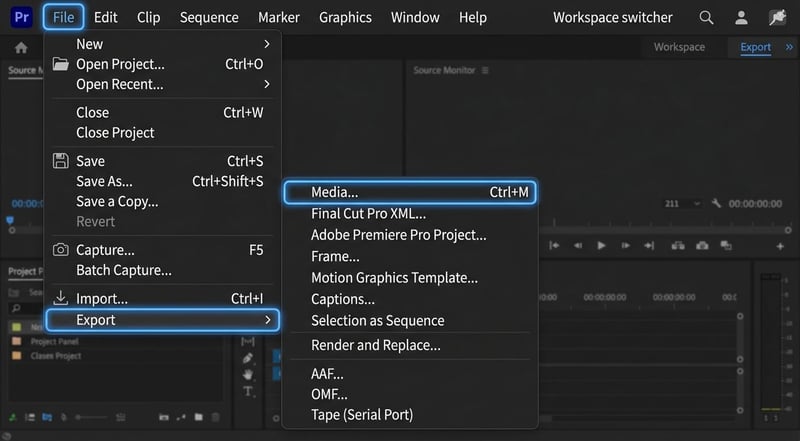This screenshot has height=441, width=800.
Task: Step forward one frame in Source Monitor
Action: pyautogui.click(x=625, y=246)
